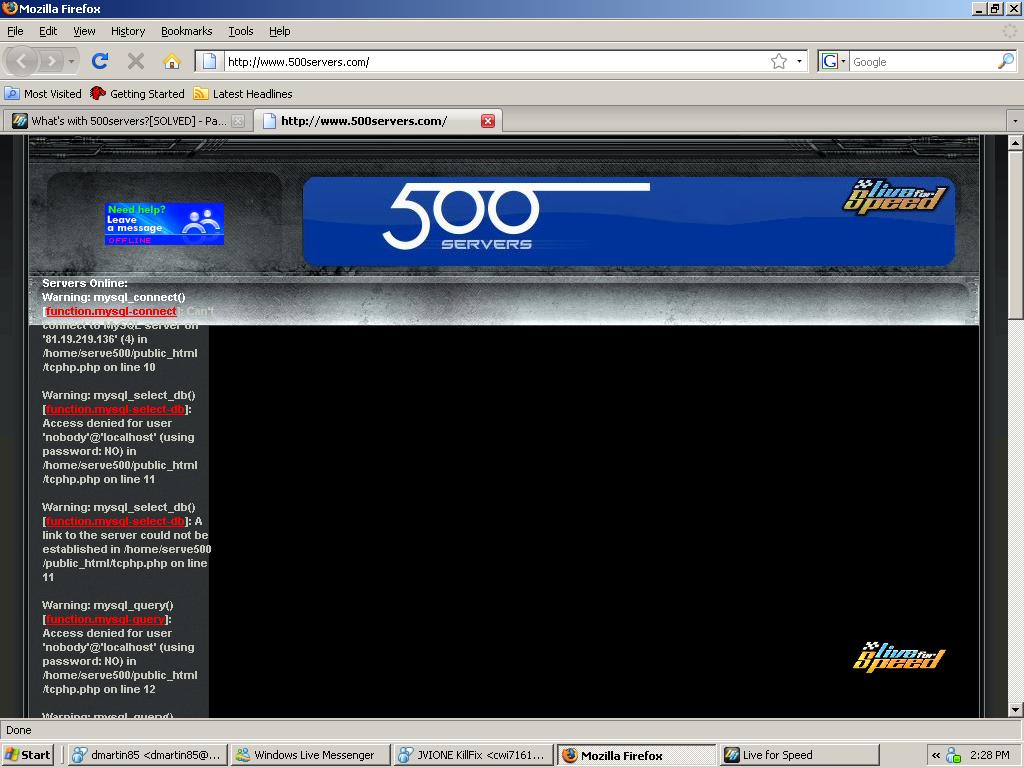Viewport: 1024px width, 768px height.
Task: Open the Most Visited bookmarks folder
Action: pyautogui.click(x=44, y=93)
